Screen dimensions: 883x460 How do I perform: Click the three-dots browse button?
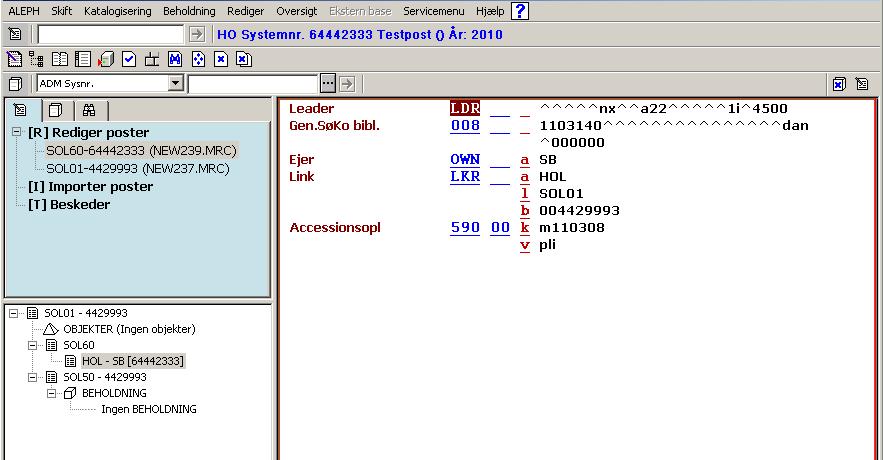point(327,84)
